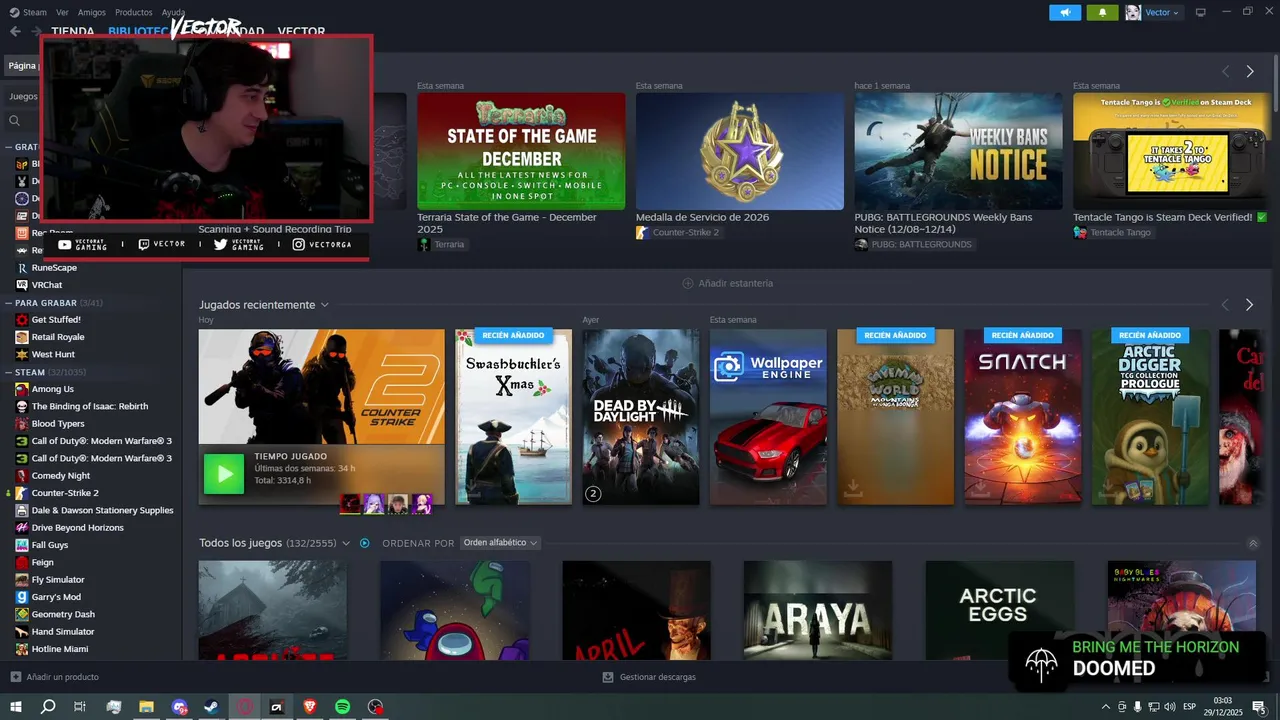
Task: Select Among Us in library list
Action: [x=53, y=389]
